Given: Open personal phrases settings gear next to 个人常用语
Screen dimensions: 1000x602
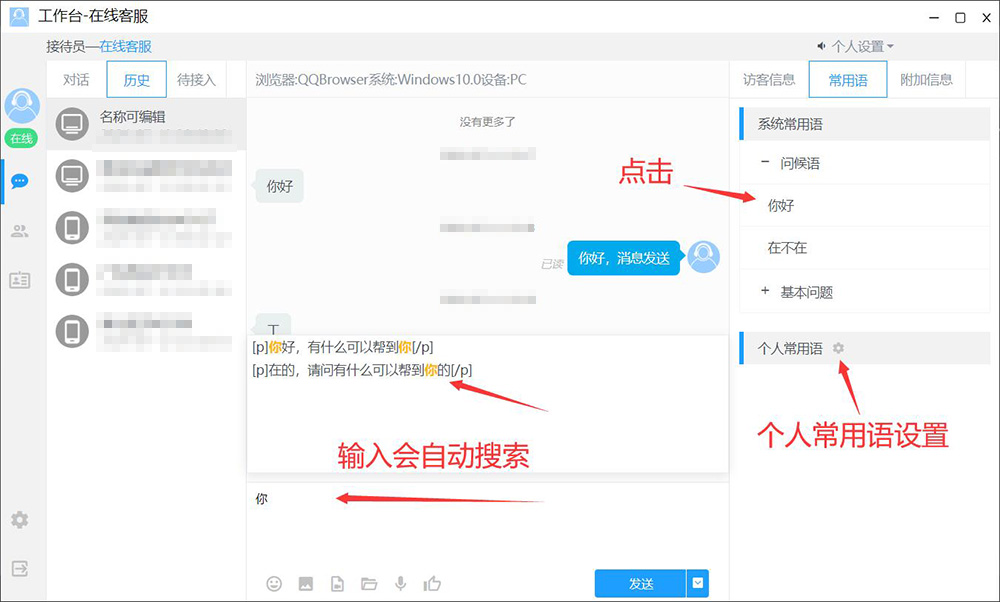Looking at the screenshot, I should coord(839,348).
